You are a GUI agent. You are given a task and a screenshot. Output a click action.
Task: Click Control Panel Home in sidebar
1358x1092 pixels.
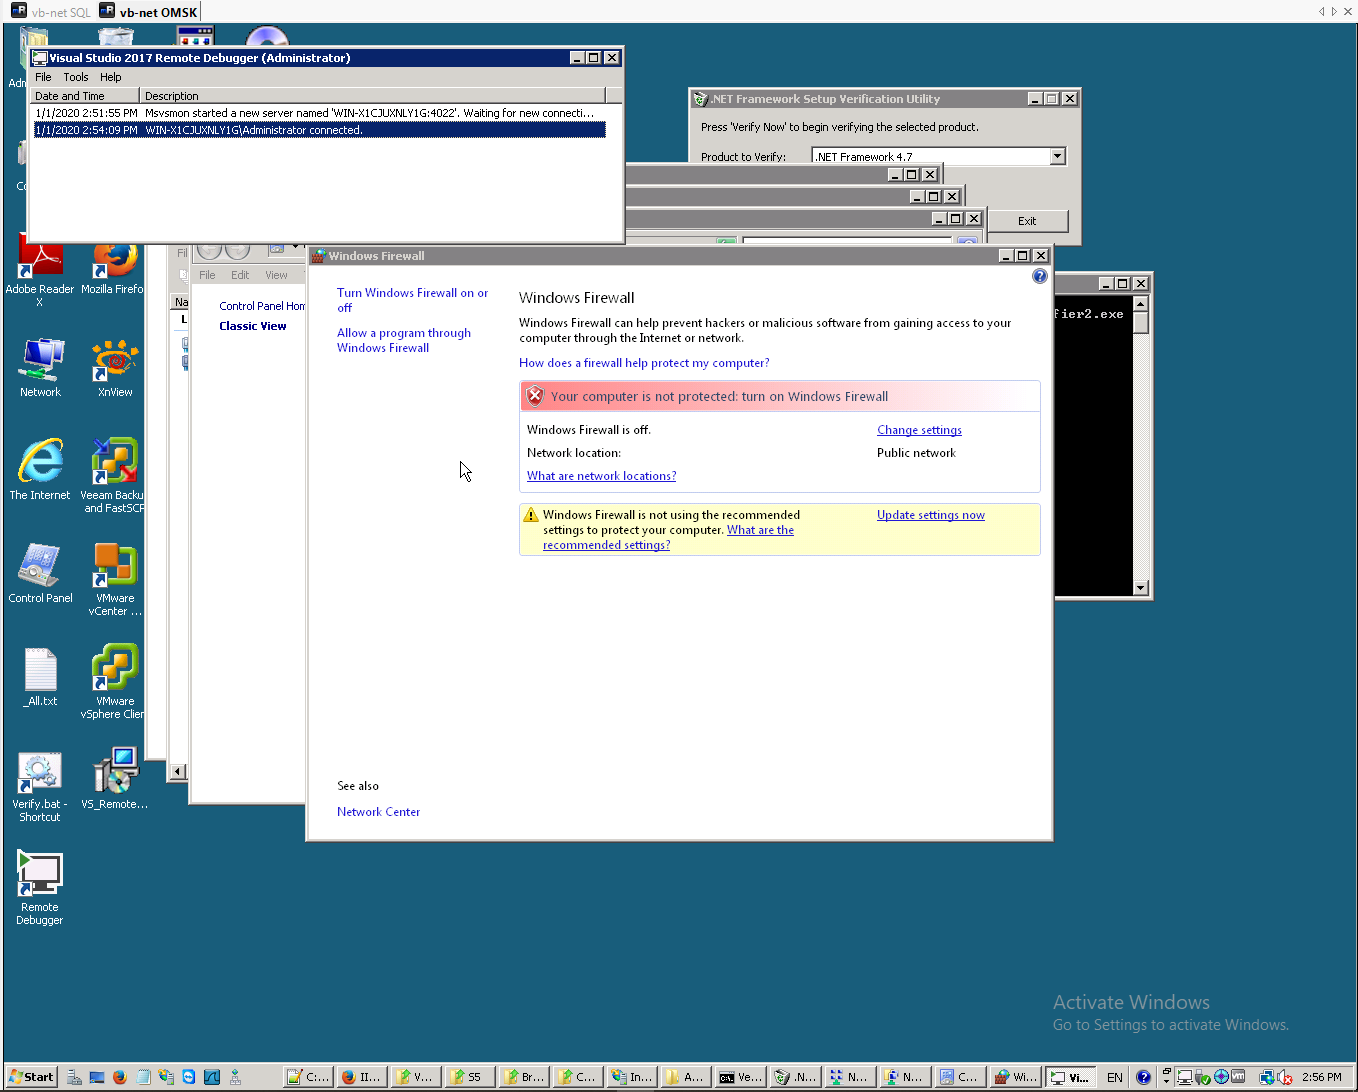(x=262, y=306)
